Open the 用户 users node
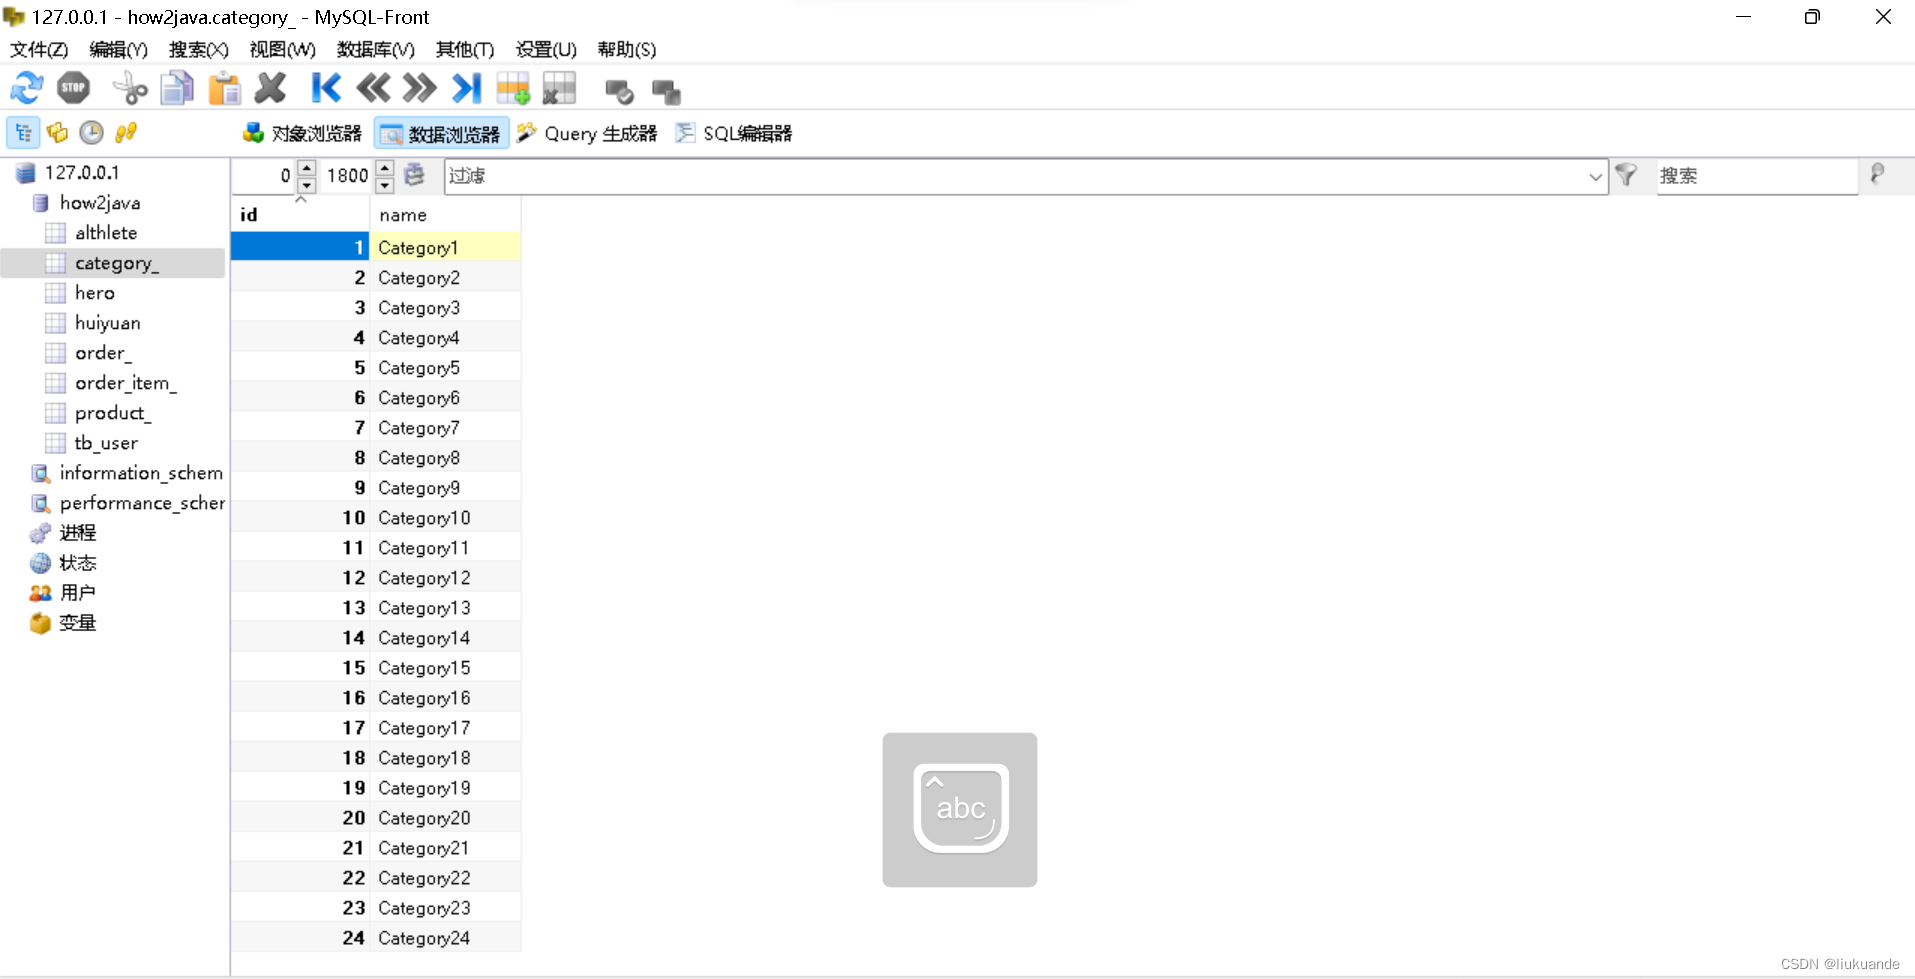 point(77,592)
